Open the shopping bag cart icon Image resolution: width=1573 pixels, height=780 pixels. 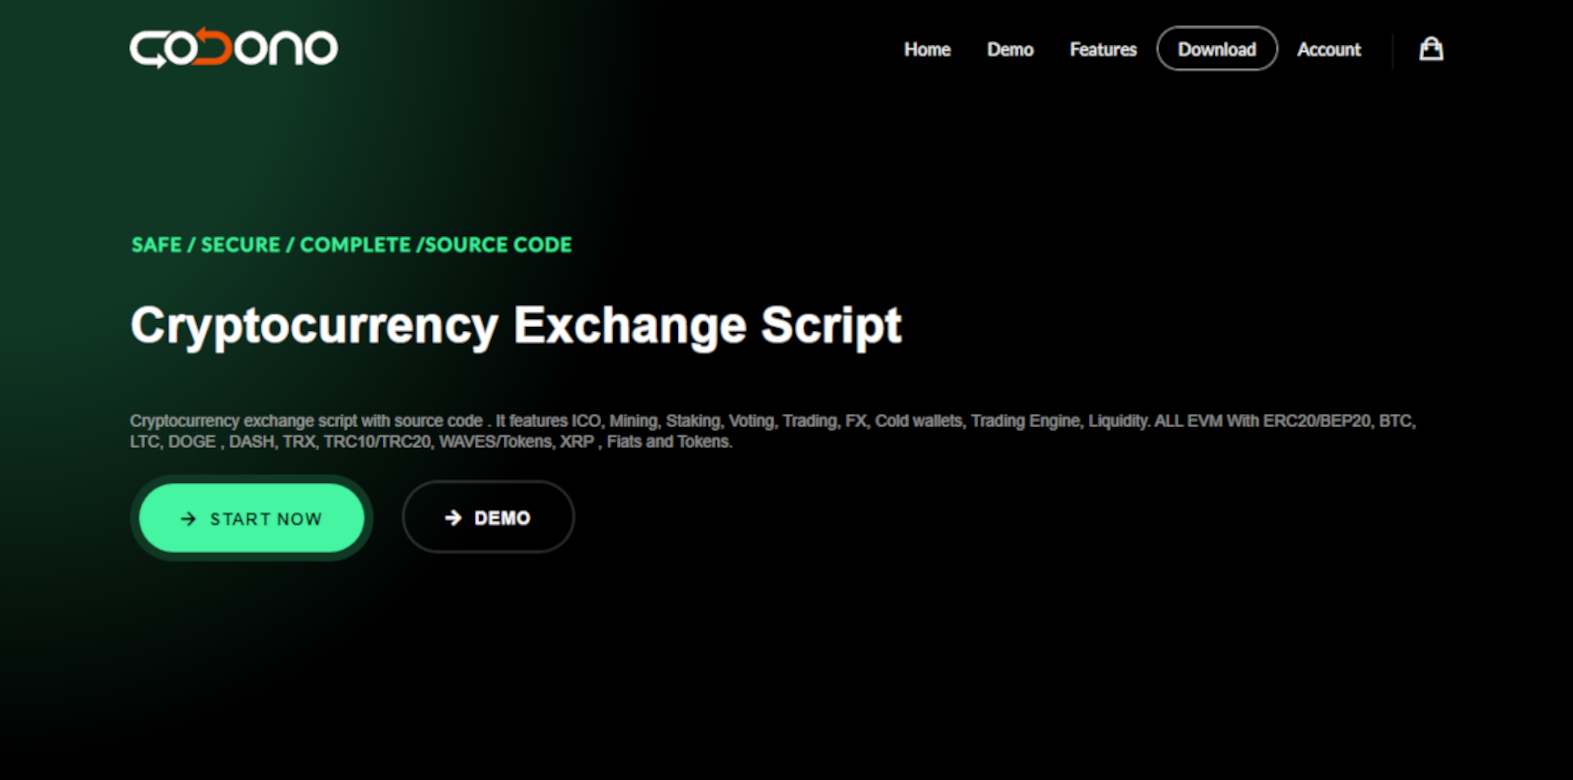tap(1431, 49)
